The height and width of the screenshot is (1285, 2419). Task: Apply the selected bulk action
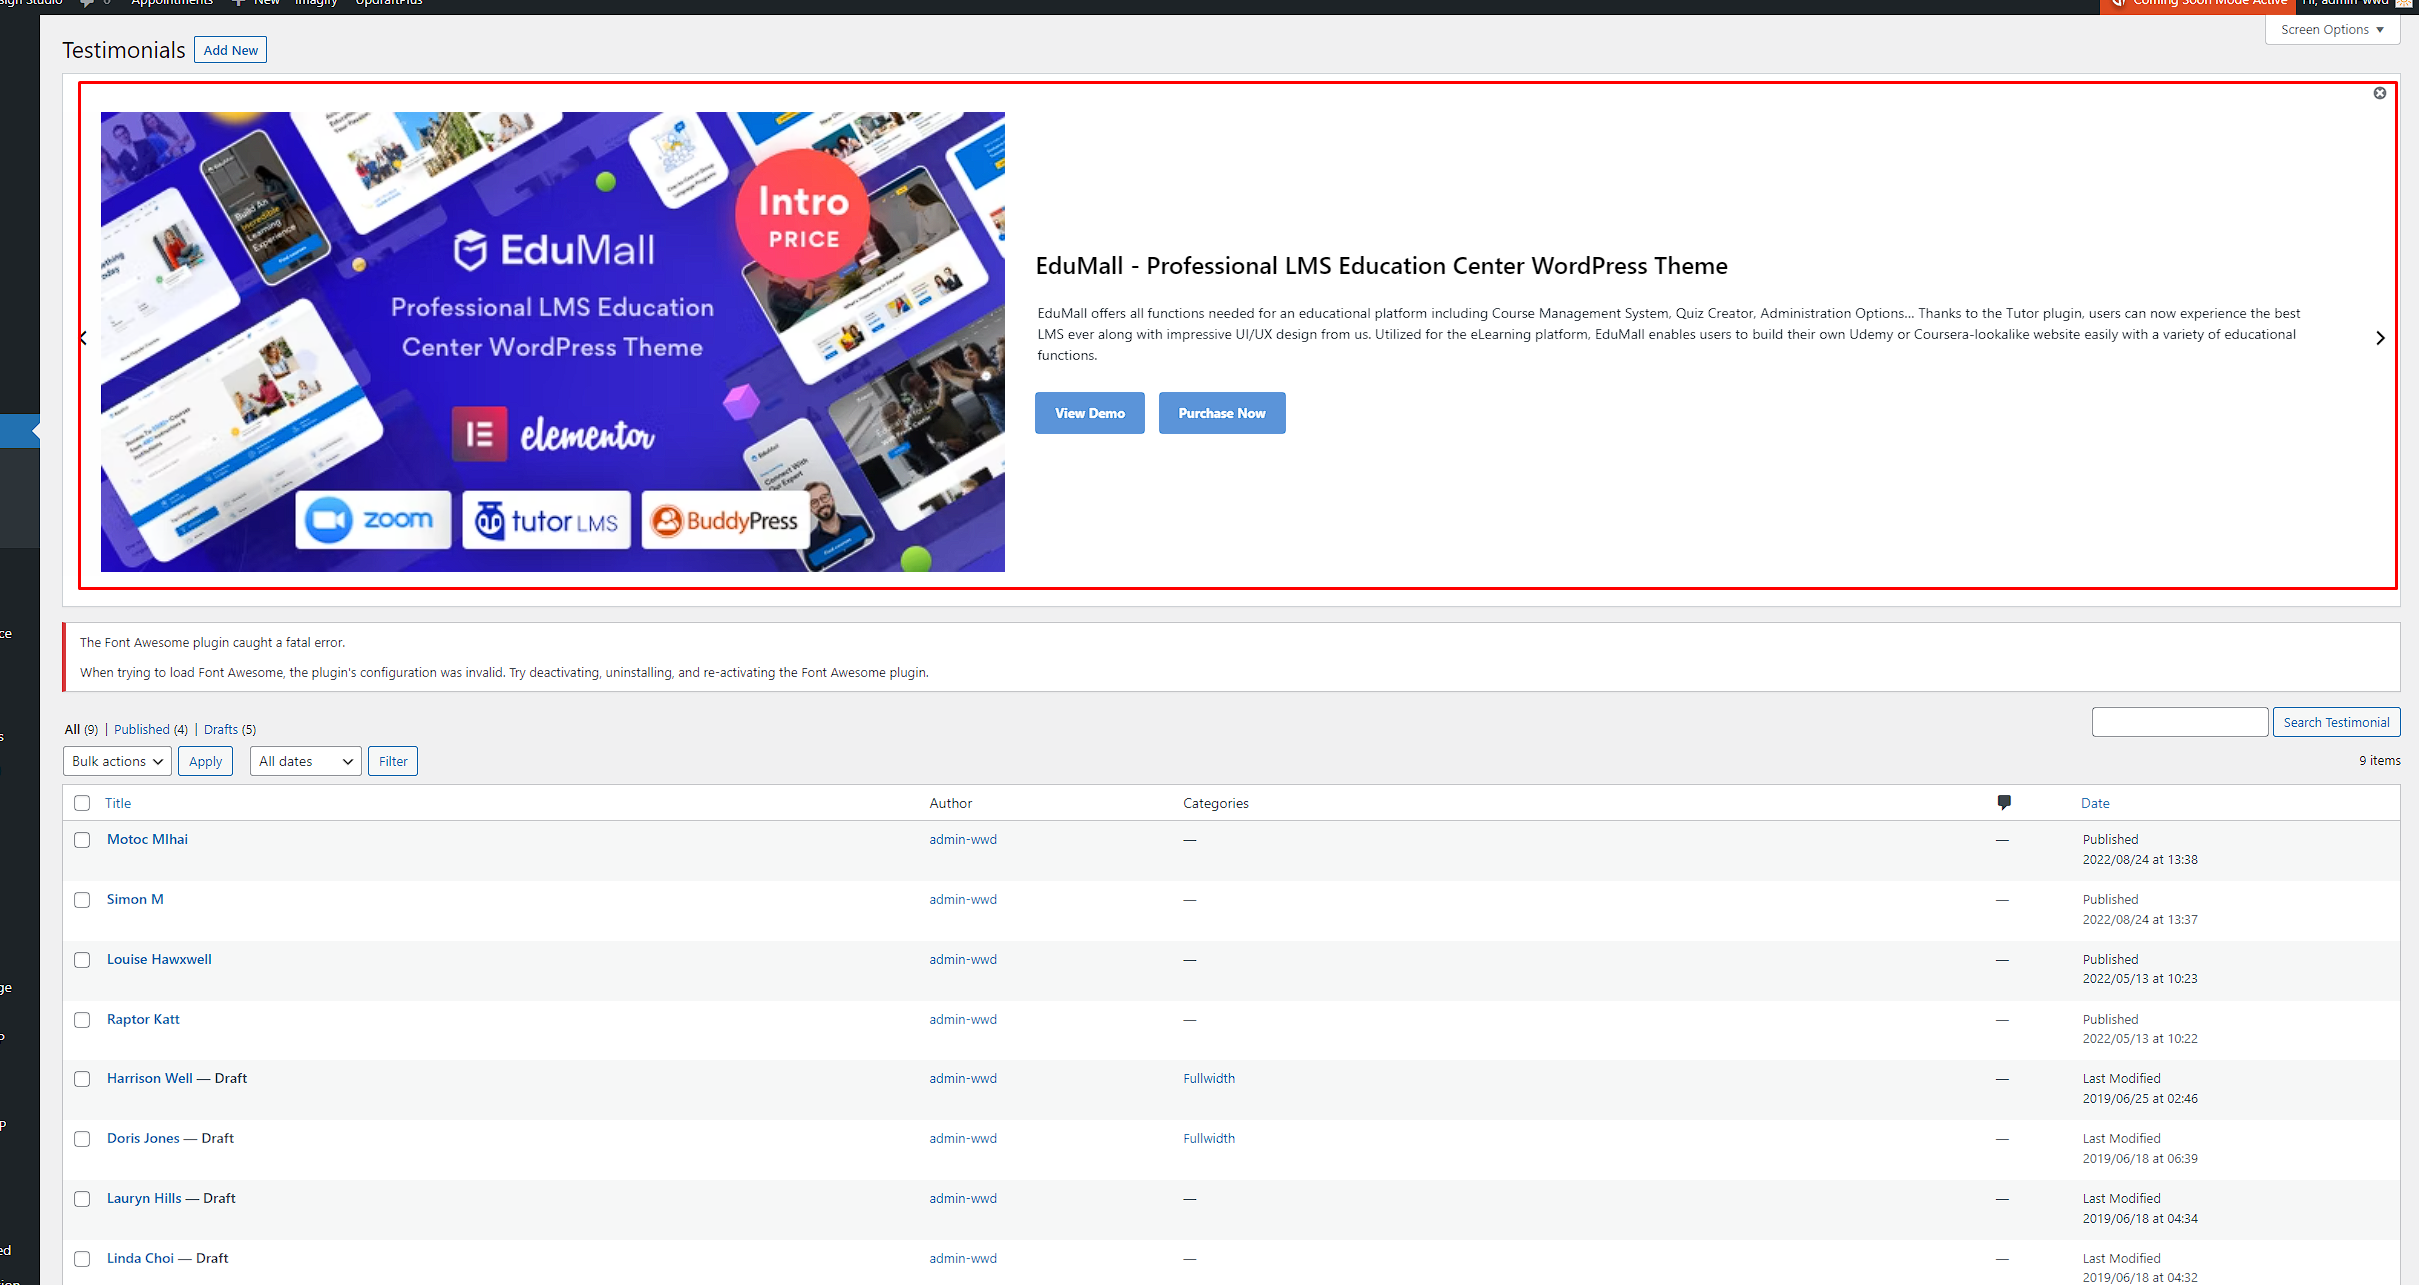(x=205, y=761)
